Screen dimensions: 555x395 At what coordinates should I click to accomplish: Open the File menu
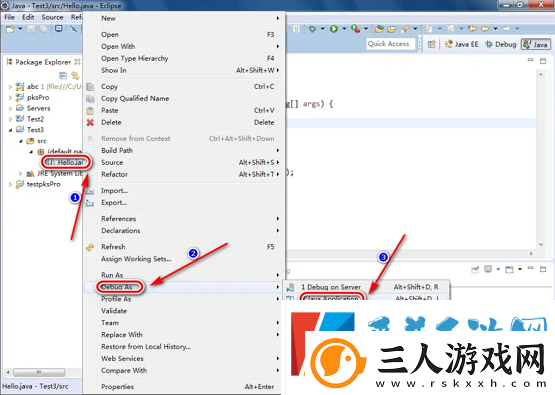pyautogui.click(x=9, y=17)
